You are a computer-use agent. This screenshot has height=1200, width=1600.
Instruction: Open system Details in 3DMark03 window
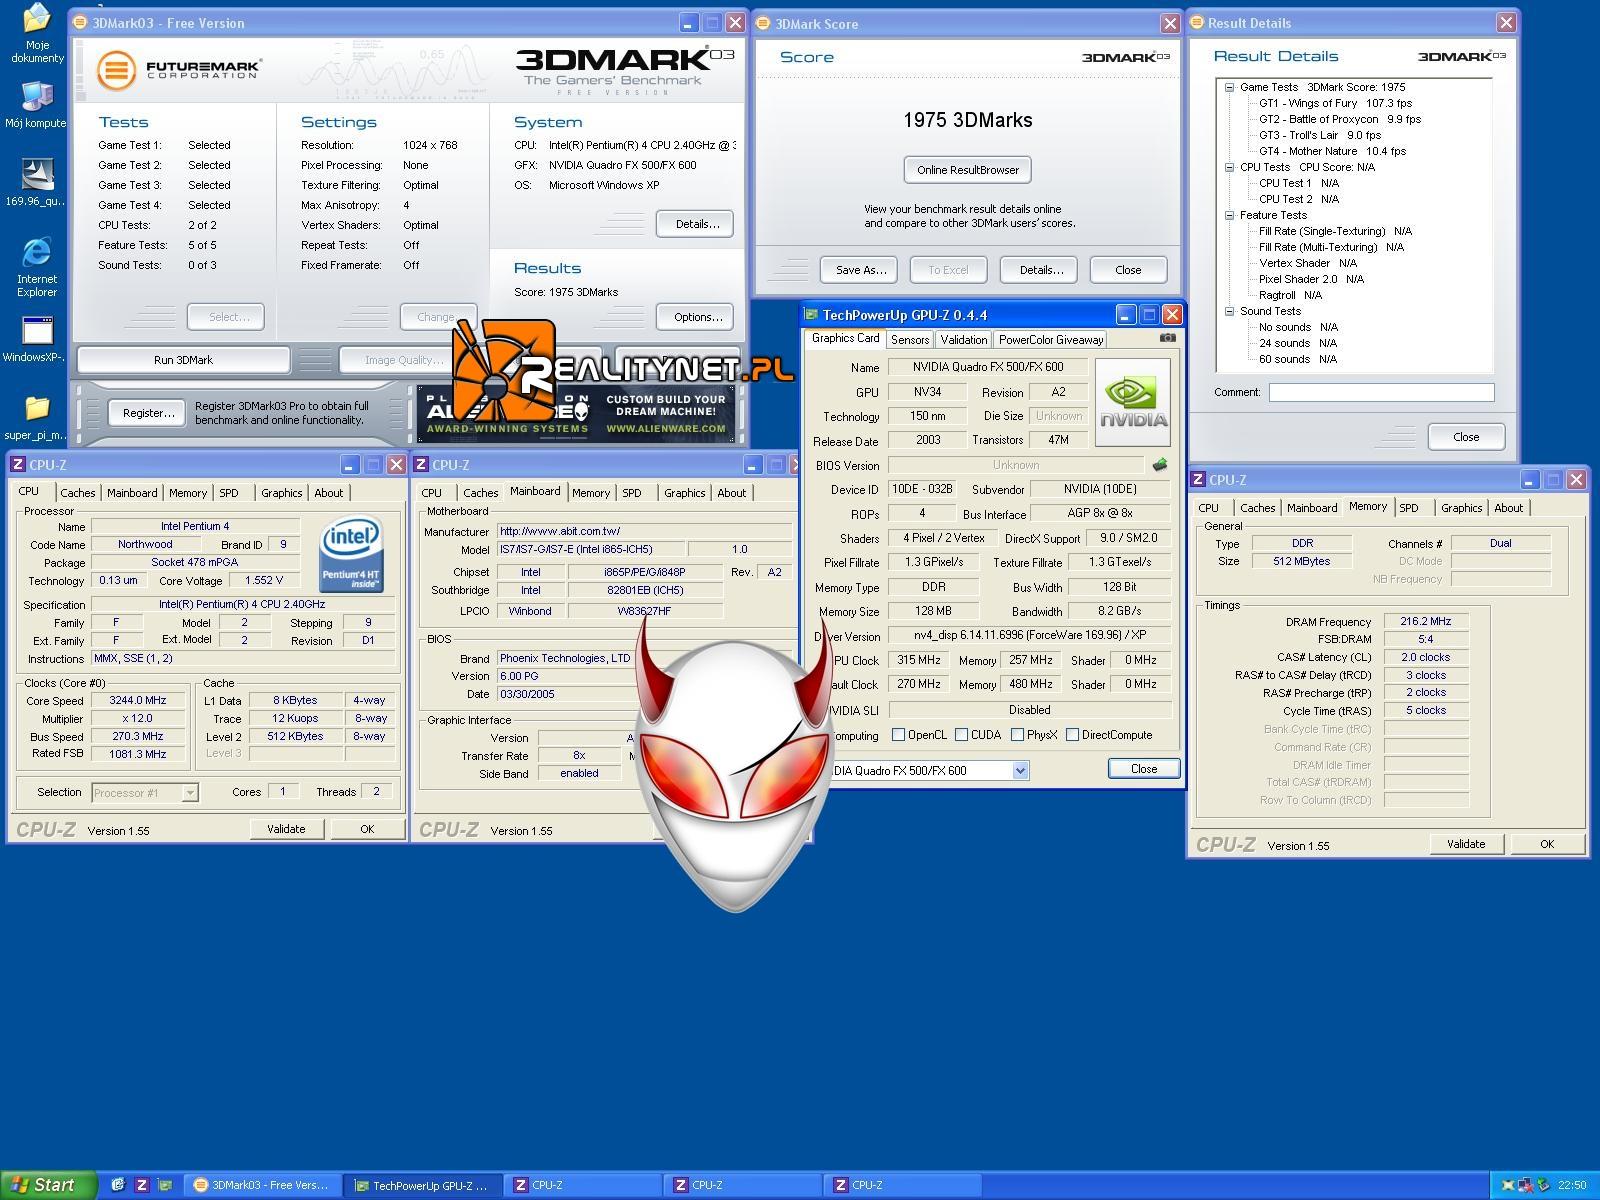tap(697, 224)
